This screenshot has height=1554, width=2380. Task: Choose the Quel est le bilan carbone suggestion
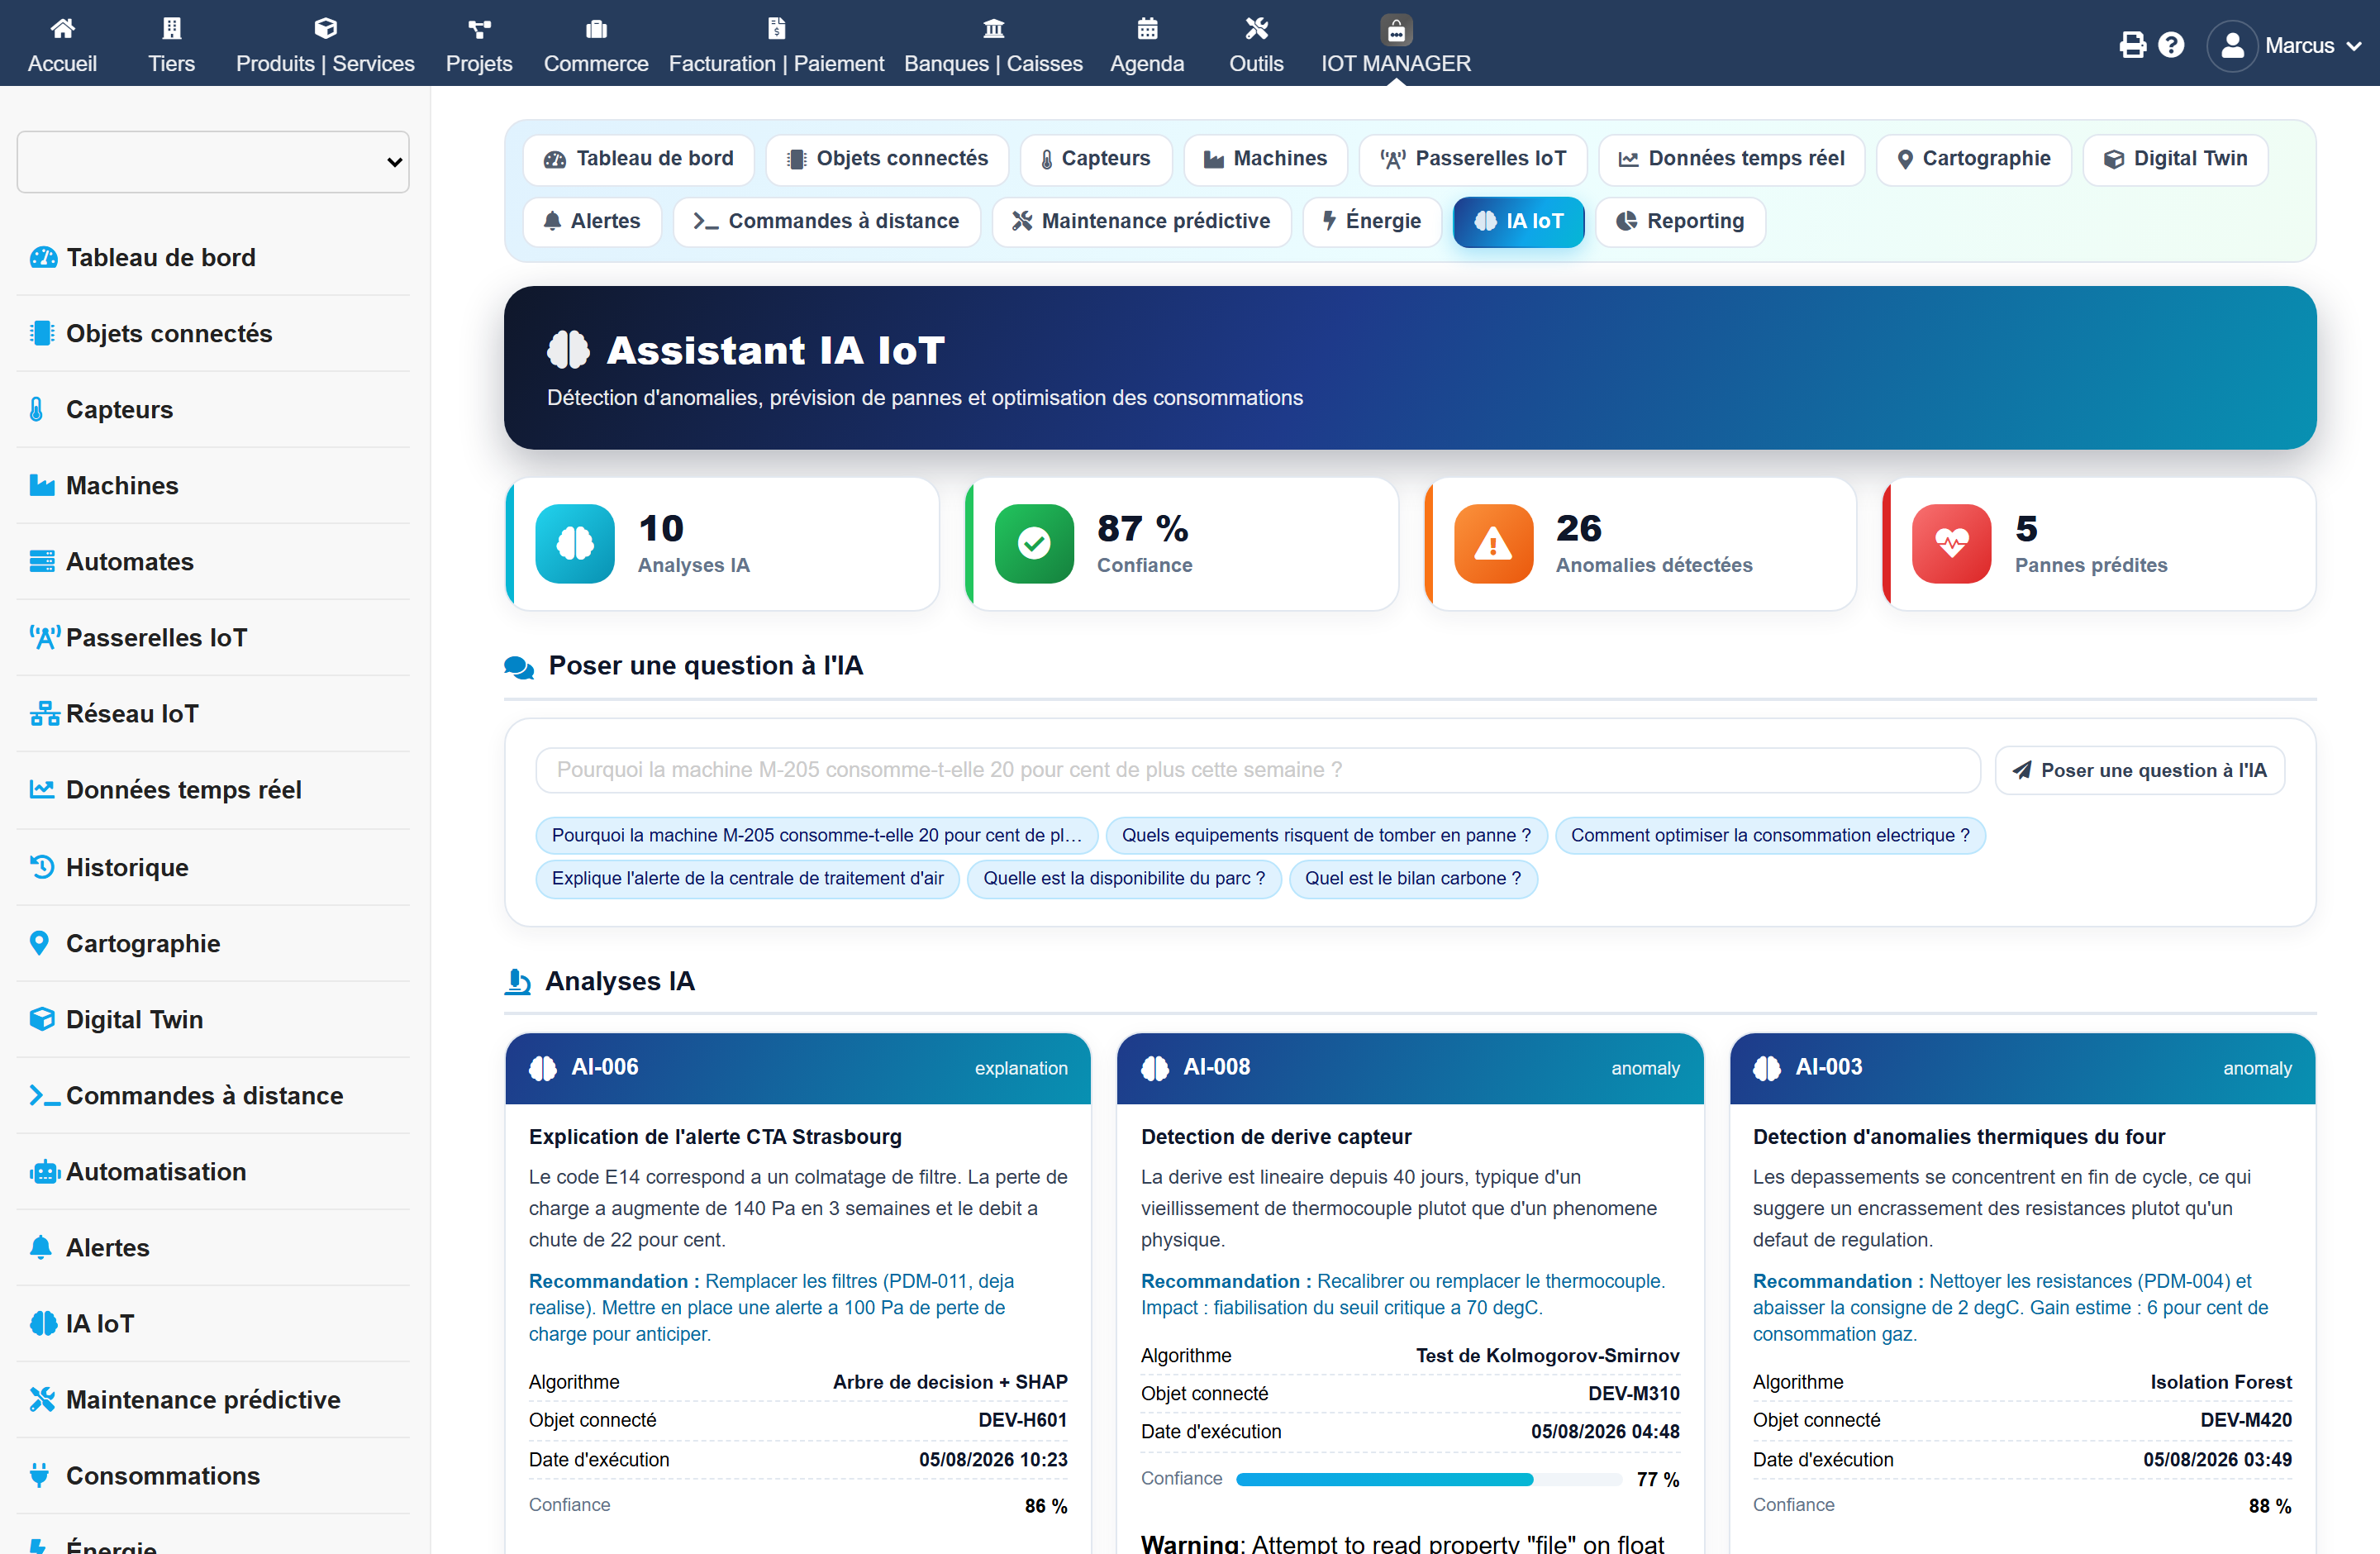click(1412, 878)
